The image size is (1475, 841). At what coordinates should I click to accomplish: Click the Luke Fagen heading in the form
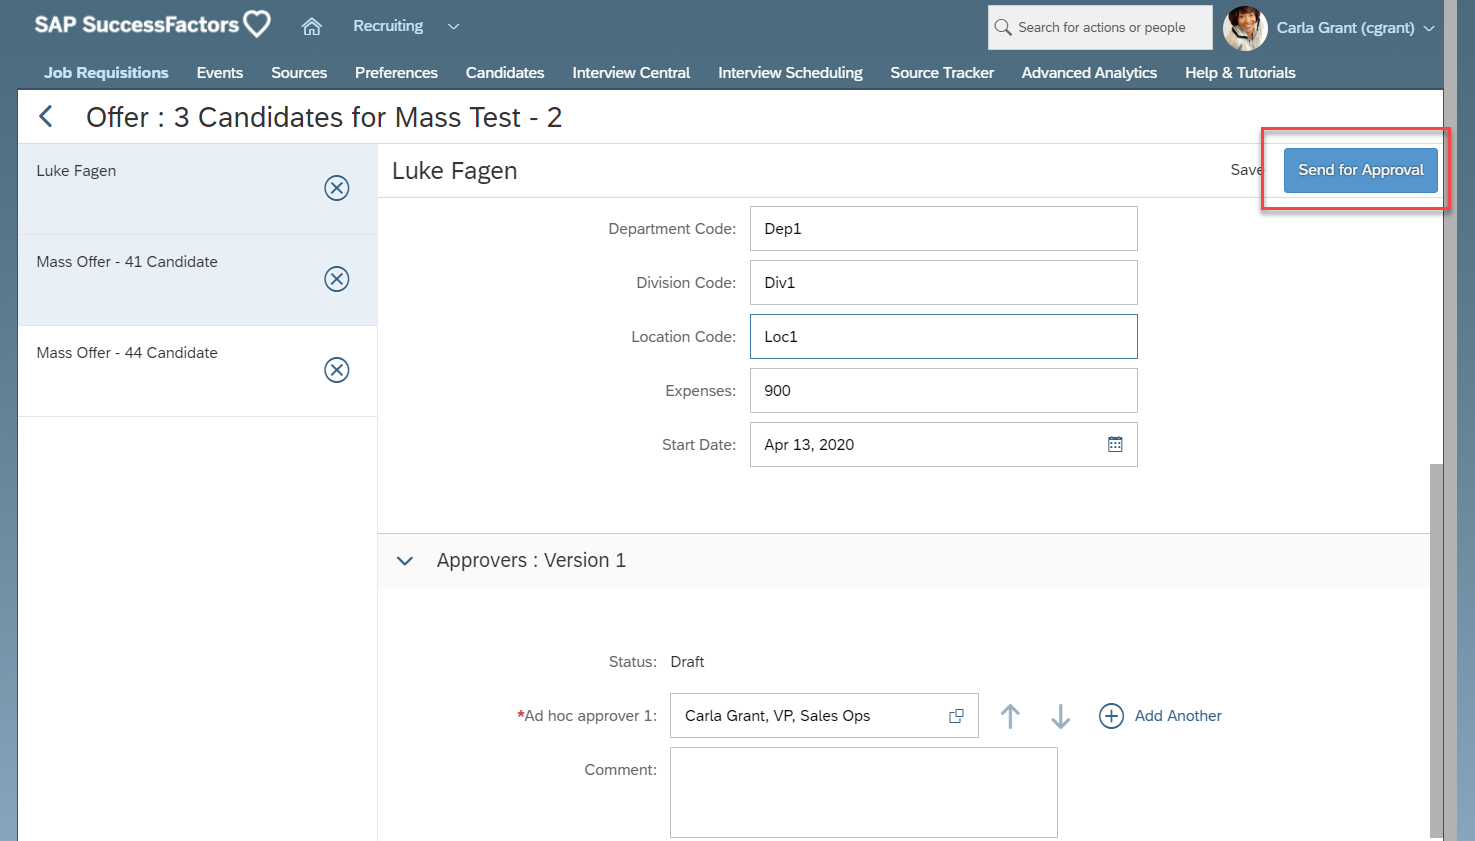click(454, 171)
